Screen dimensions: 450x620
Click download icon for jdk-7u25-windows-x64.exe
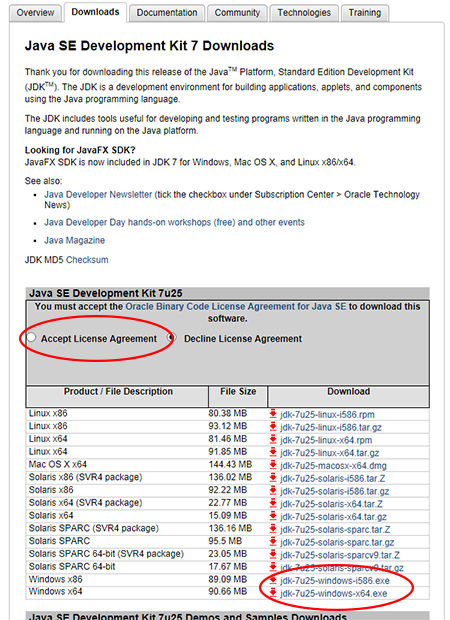click(x=273, y=592)
